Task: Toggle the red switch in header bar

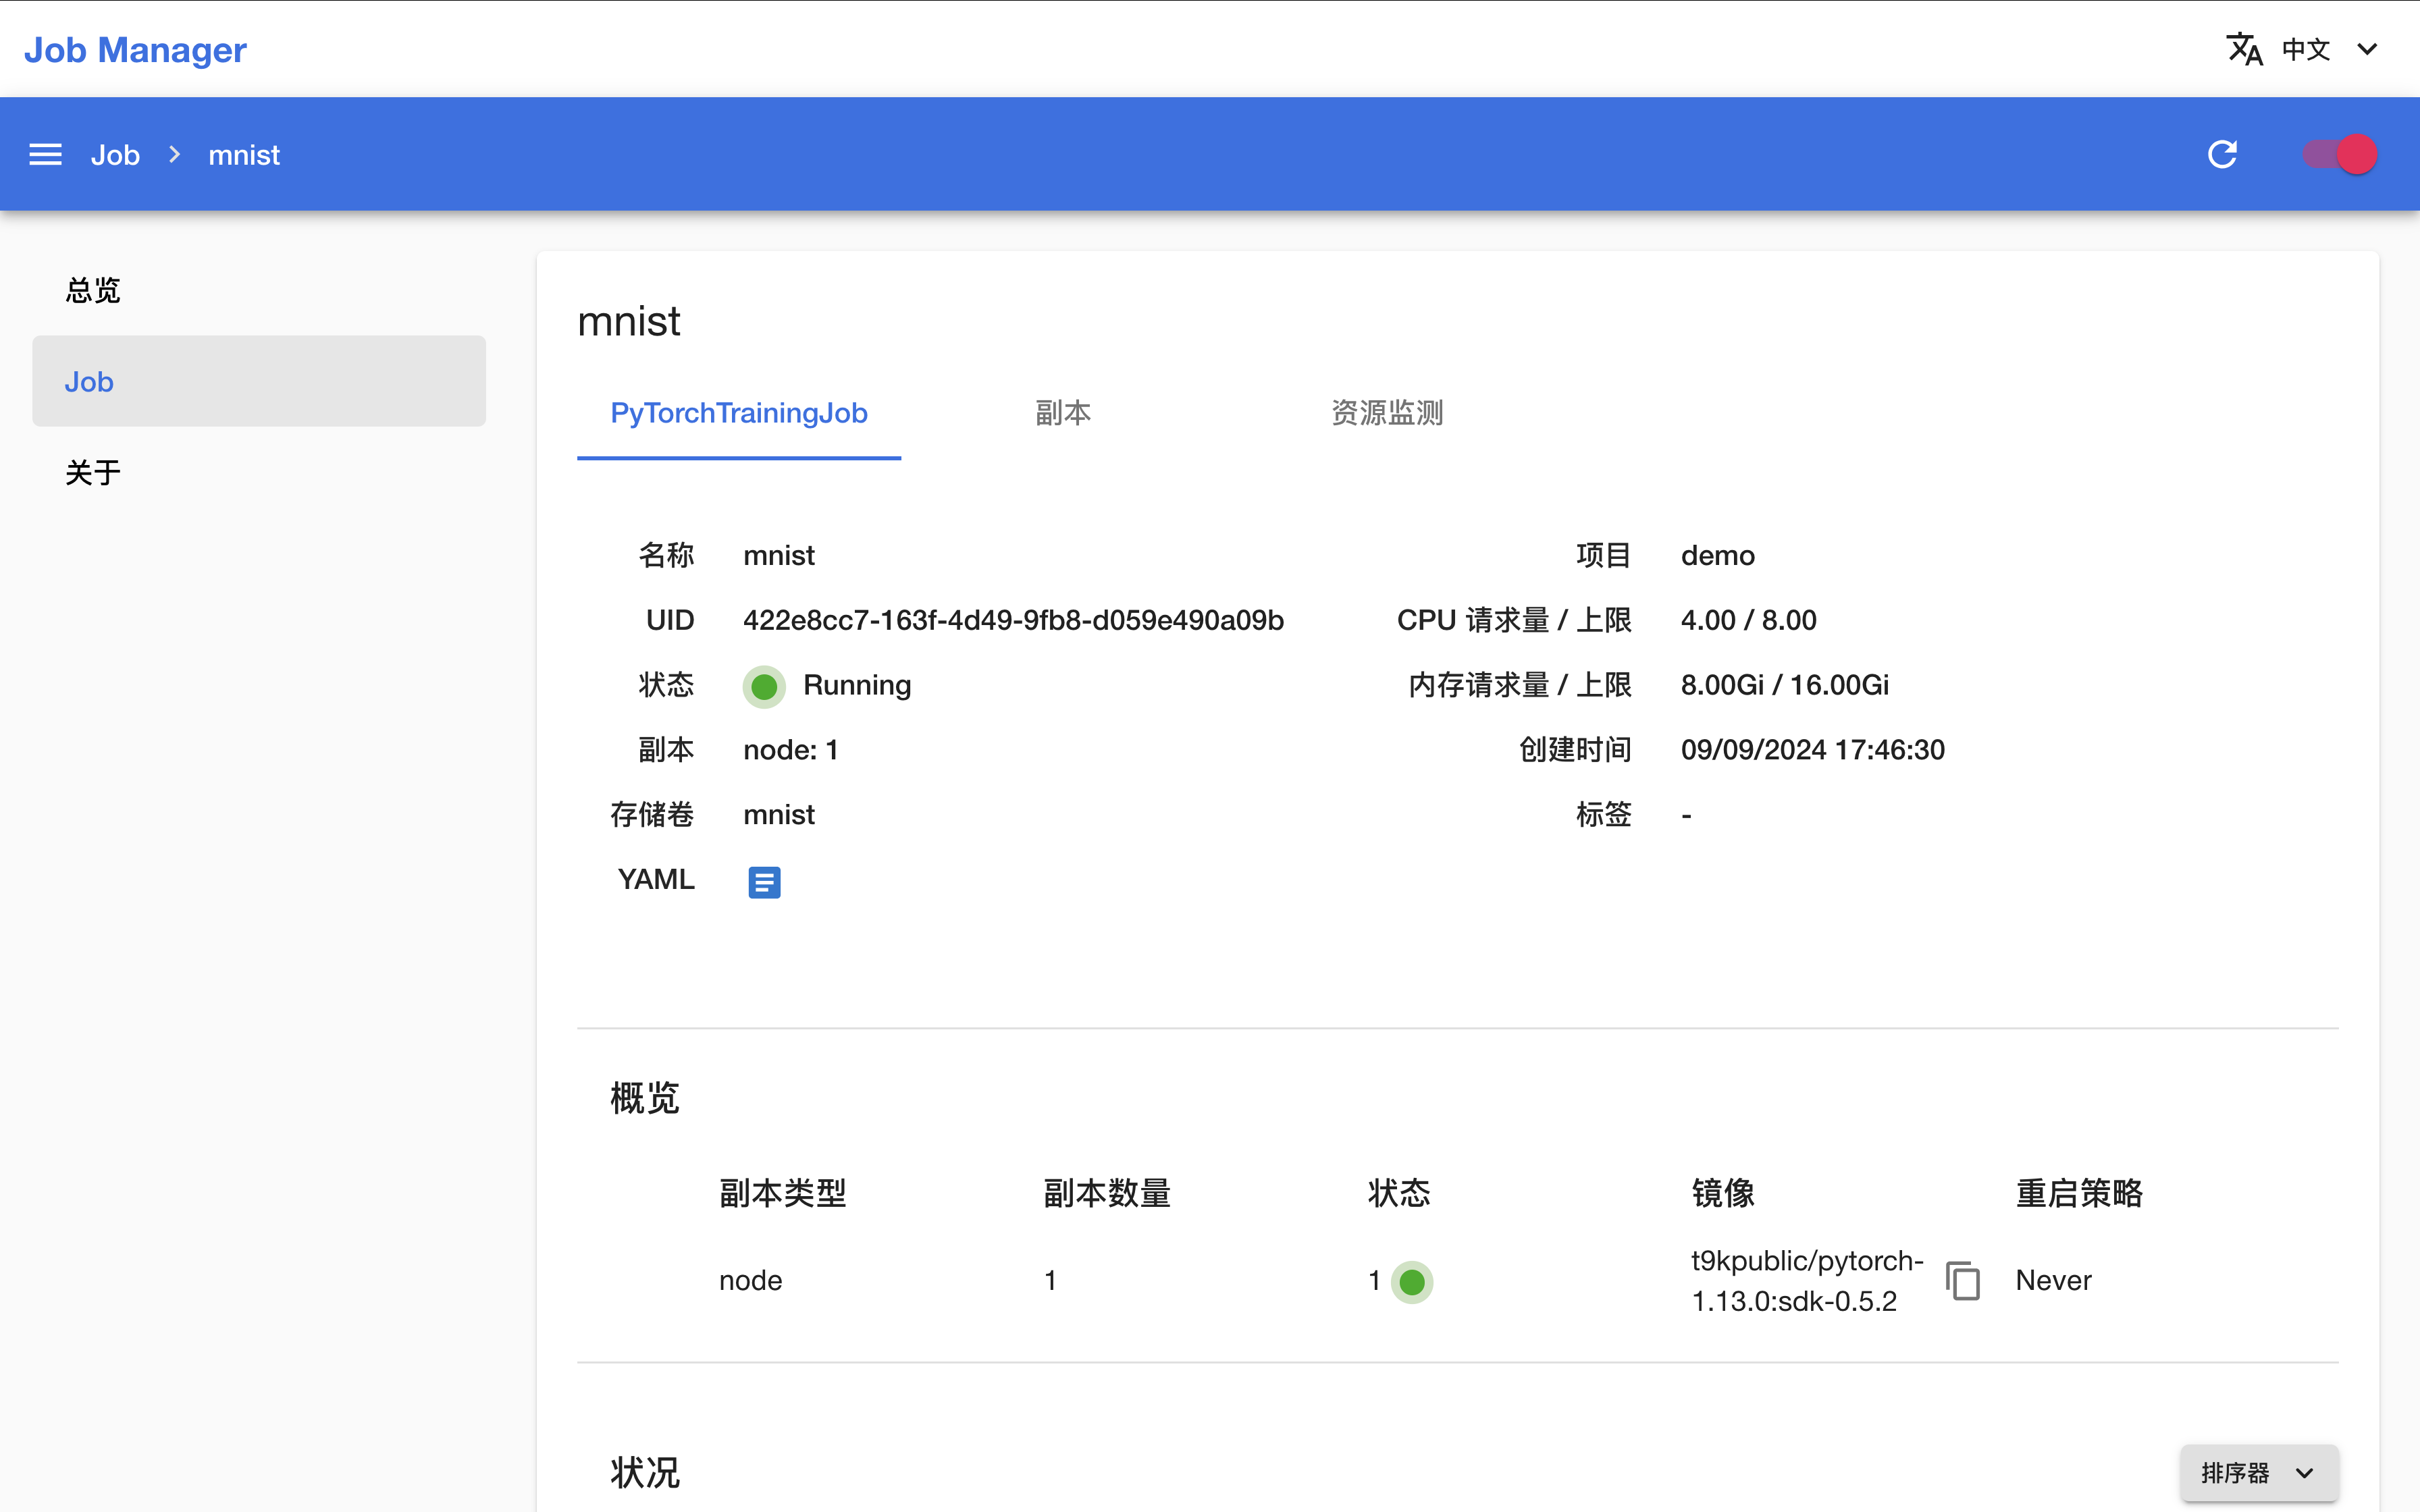Action: [2340, 154]
